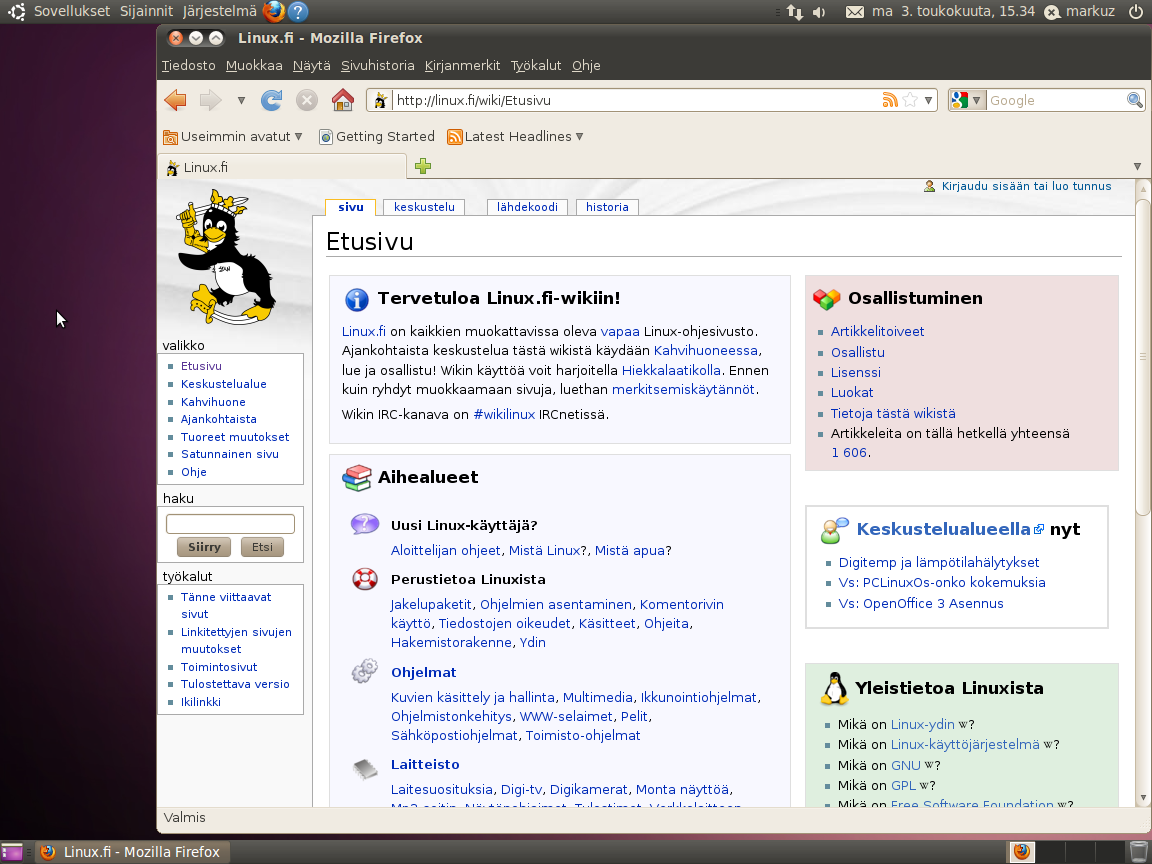This screenshot has width=1152, height=864.
Task: Open a new tab with the plus icon
Action: pyautogui.click(x=423, y=167)
